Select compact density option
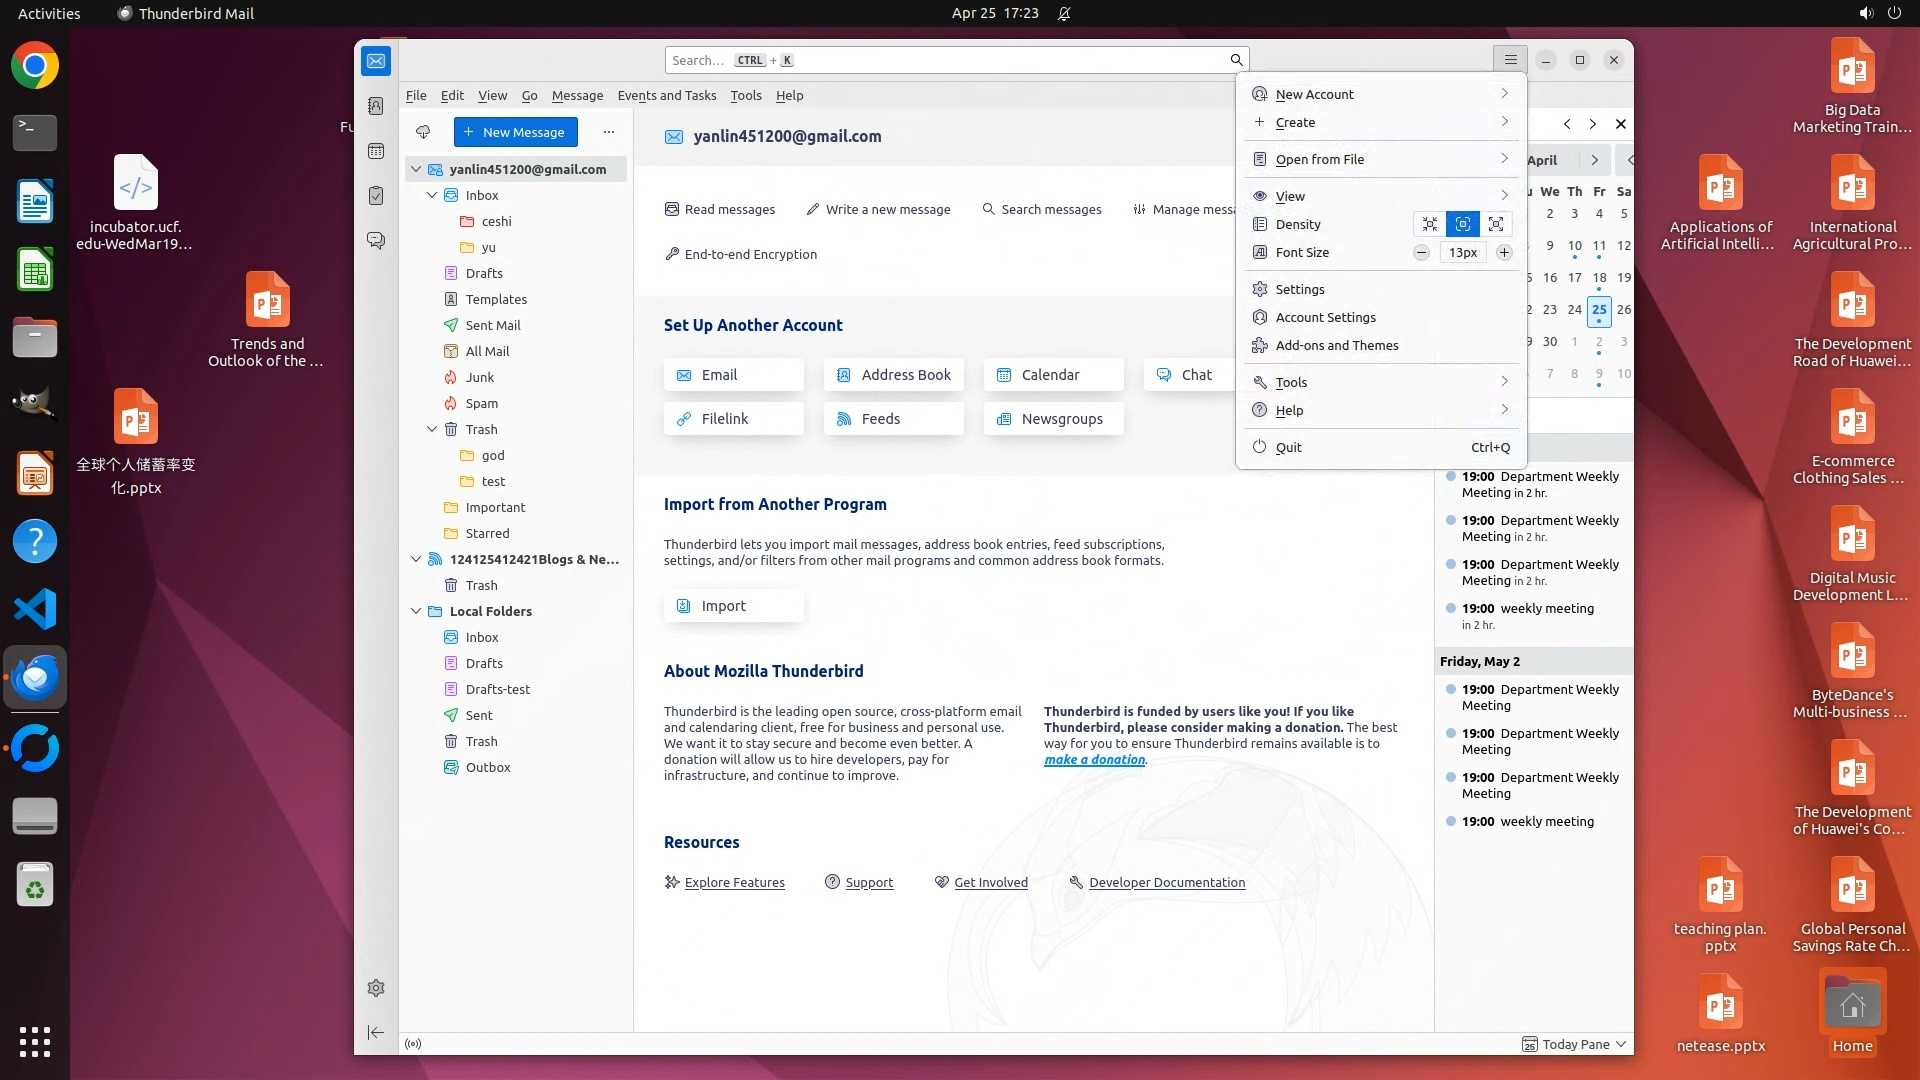 1430,224
